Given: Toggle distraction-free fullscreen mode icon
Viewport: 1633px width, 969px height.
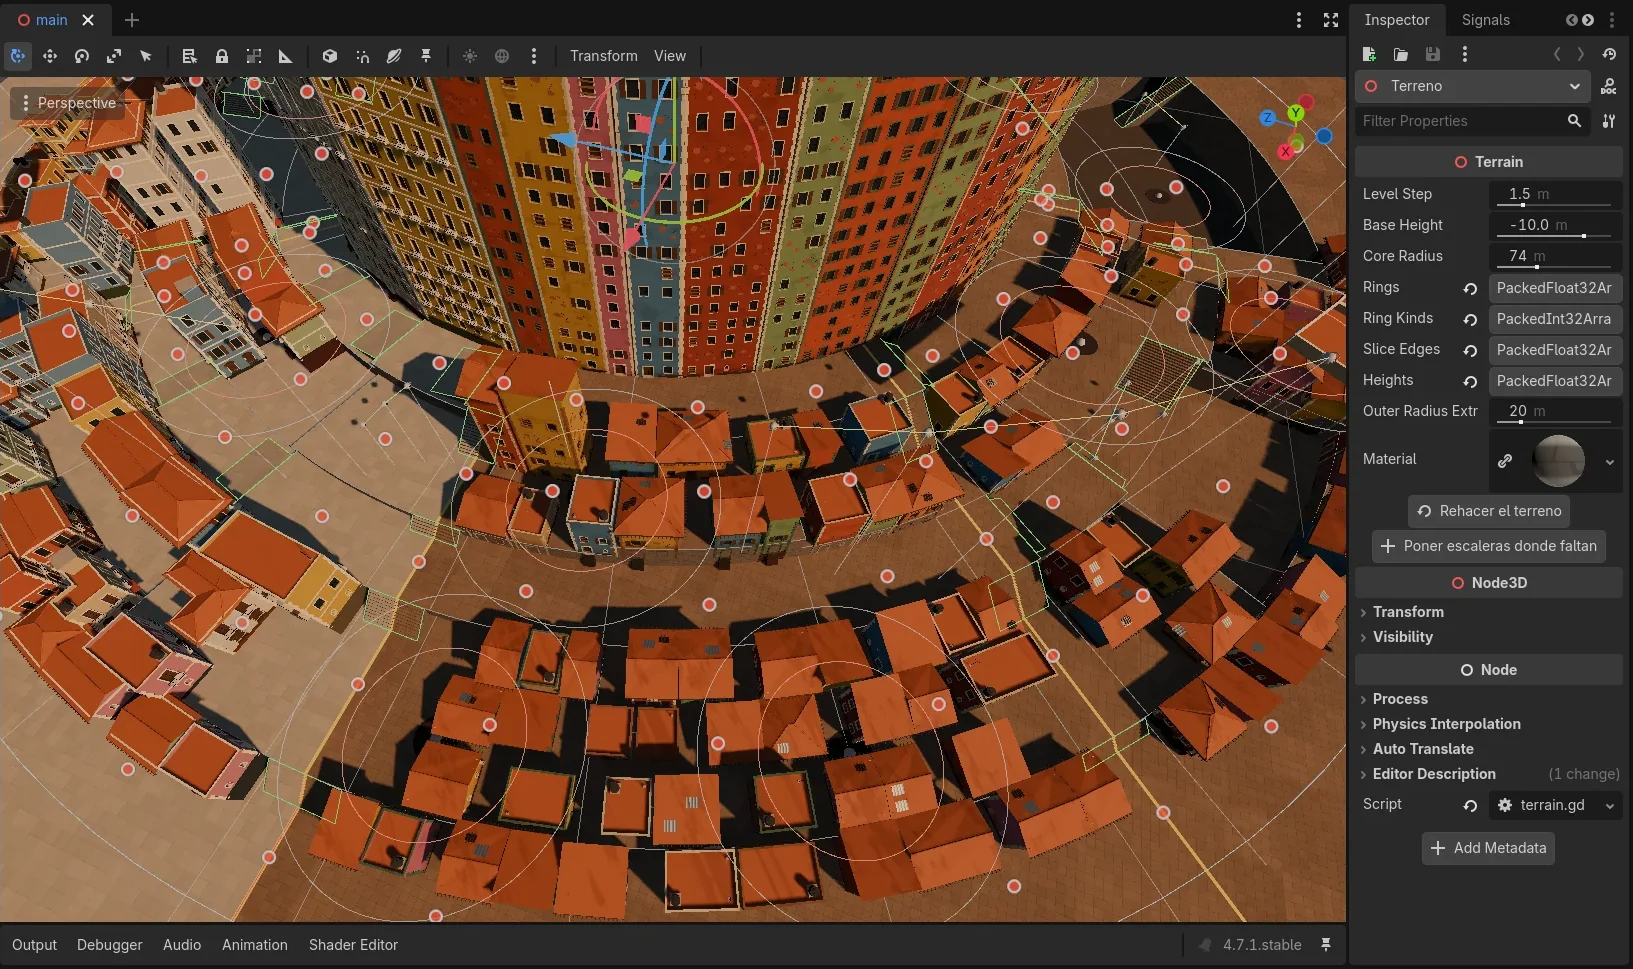Looking at the screenshot, I should pos(1331,20).
